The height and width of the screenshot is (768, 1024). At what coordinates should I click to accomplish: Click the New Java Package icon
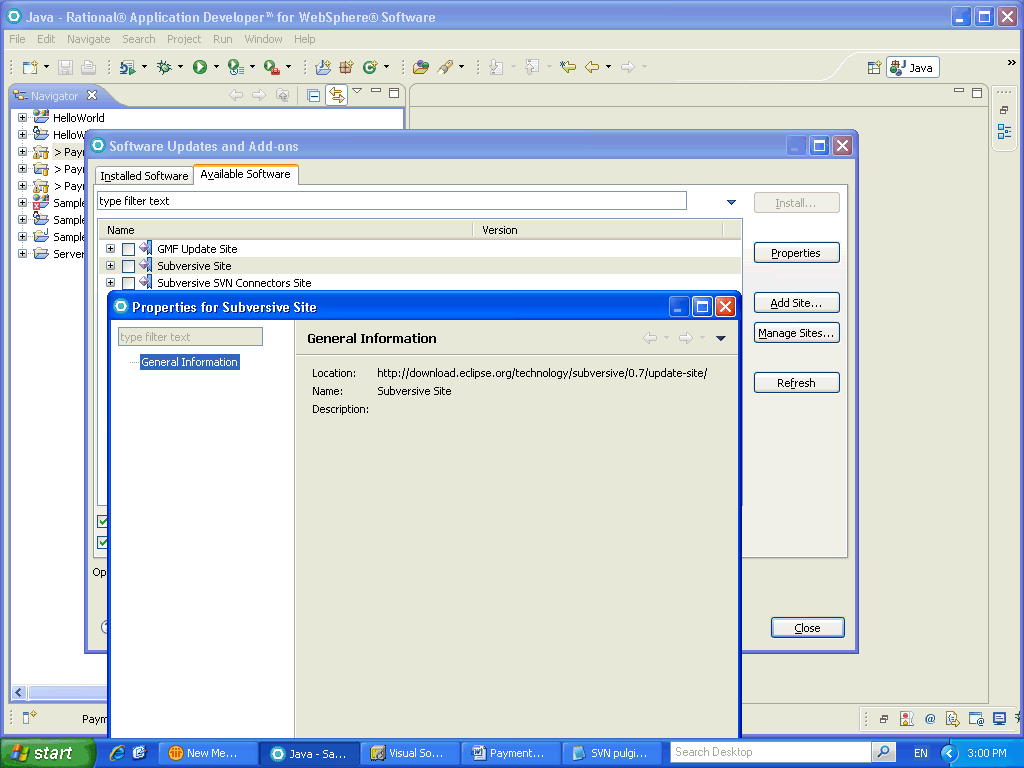[346, 67]
